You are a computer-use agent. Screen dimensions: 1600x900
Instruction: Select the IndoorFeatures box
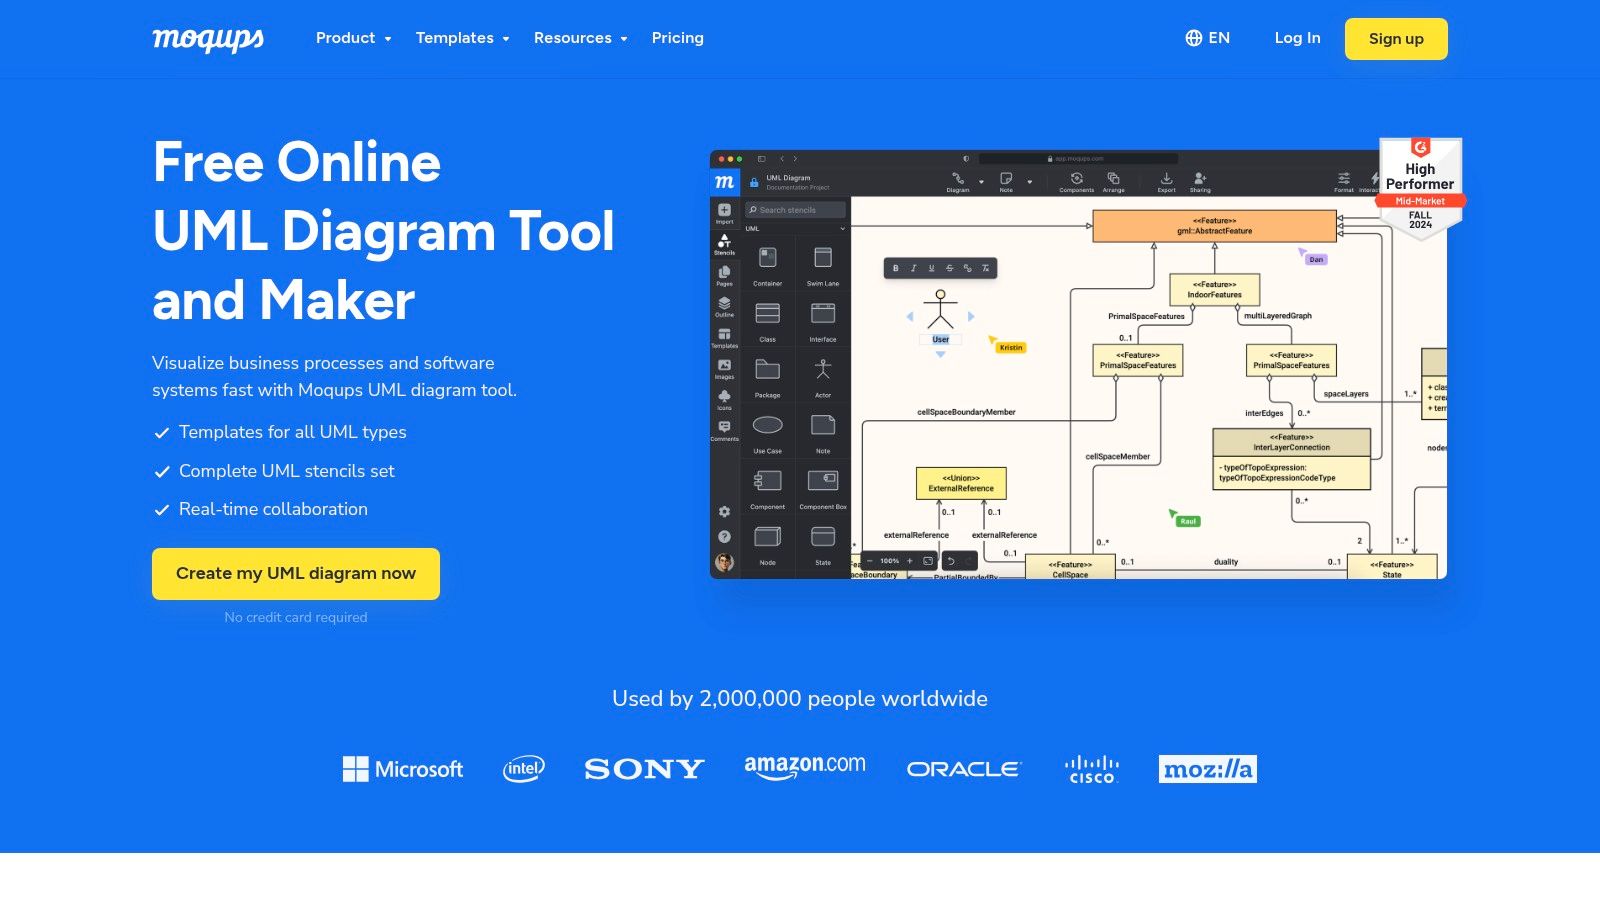click(1214, 290)
